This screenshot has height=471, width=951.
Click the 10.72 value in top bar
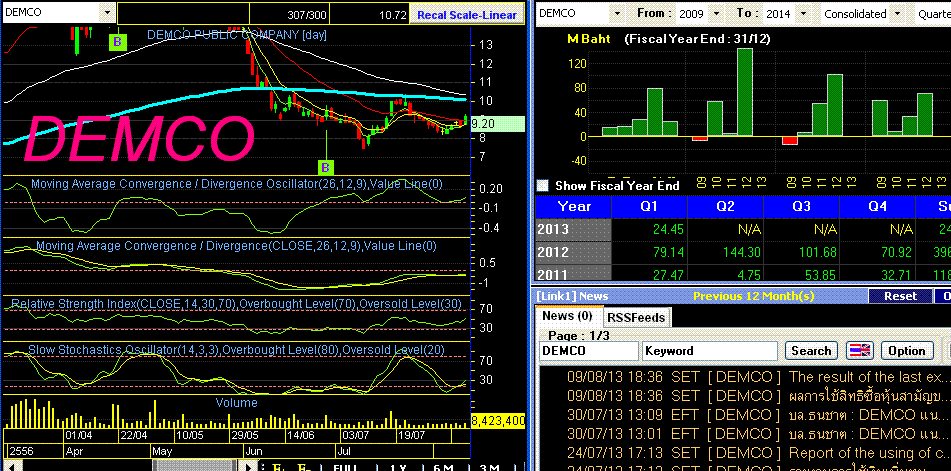click(392, 16)
